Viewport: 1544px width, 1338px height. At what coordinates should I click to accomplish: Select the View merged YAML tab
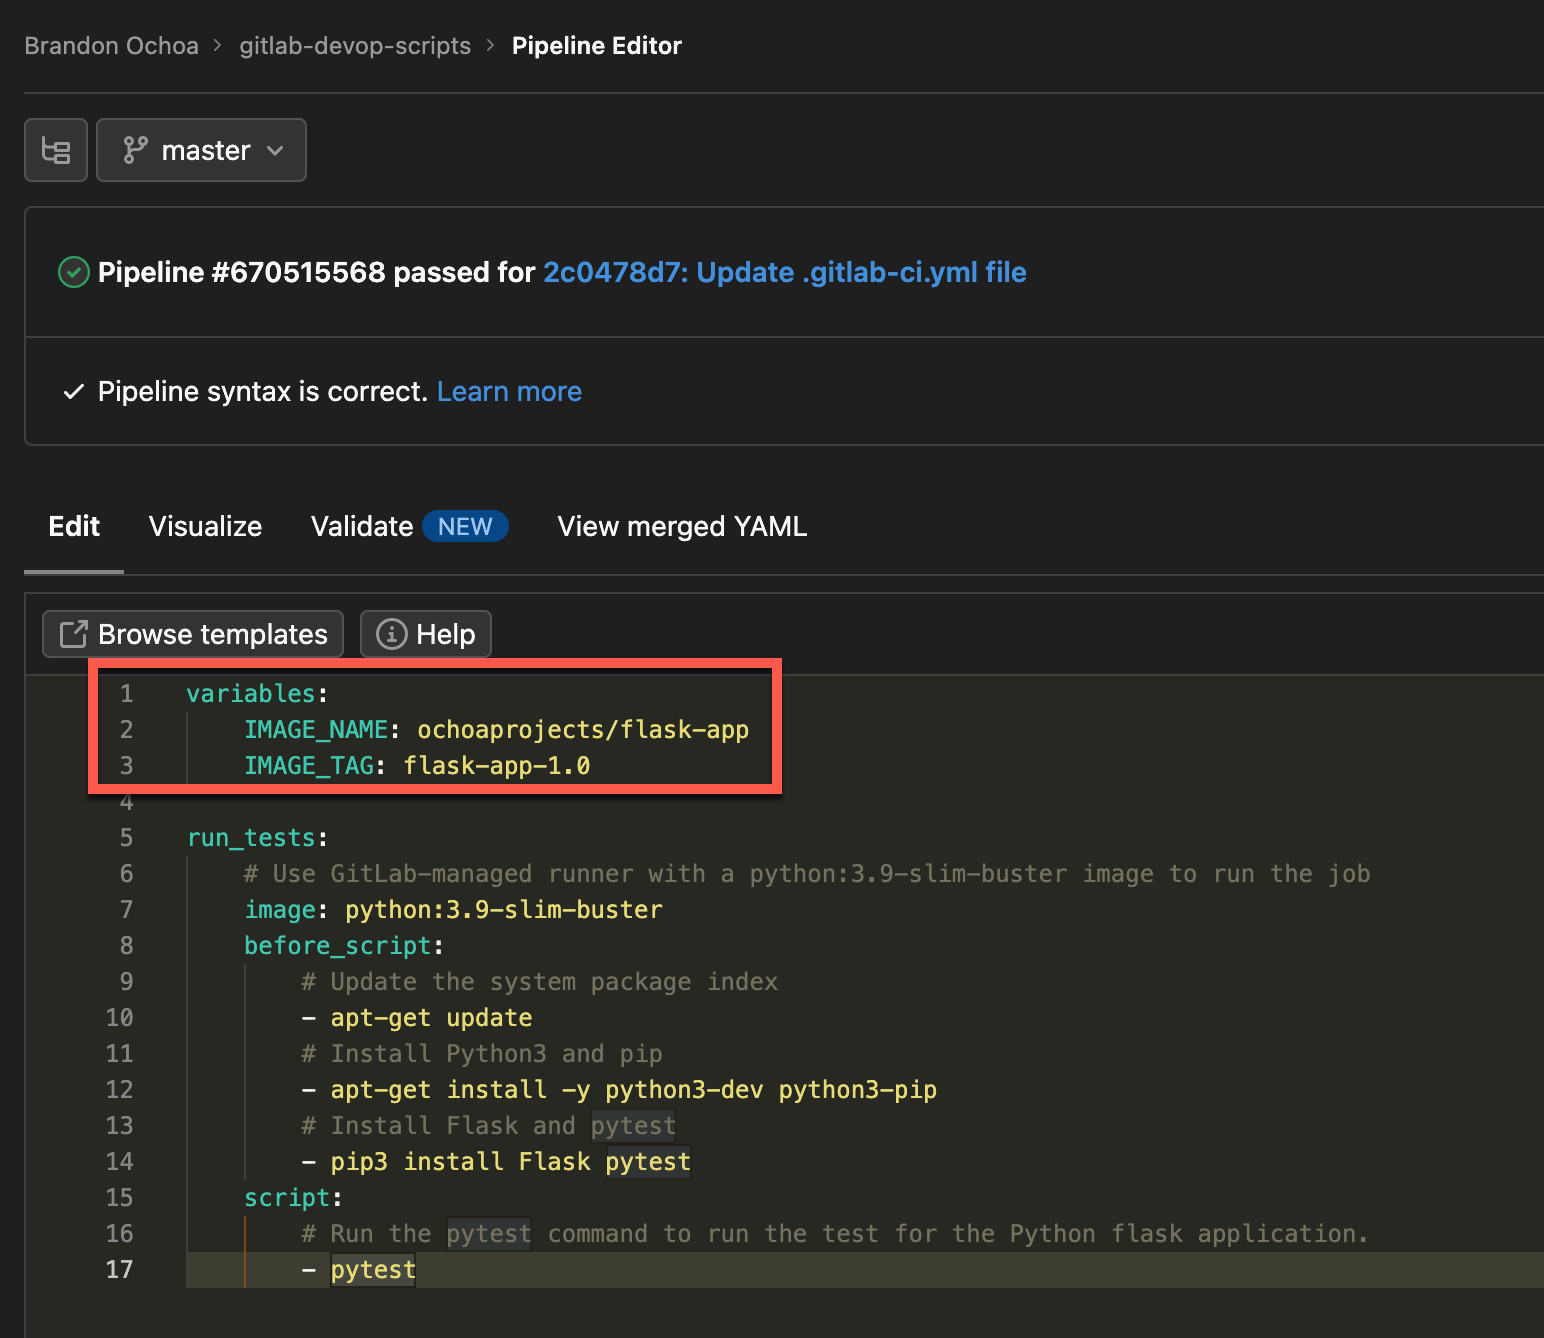[681, 526]
